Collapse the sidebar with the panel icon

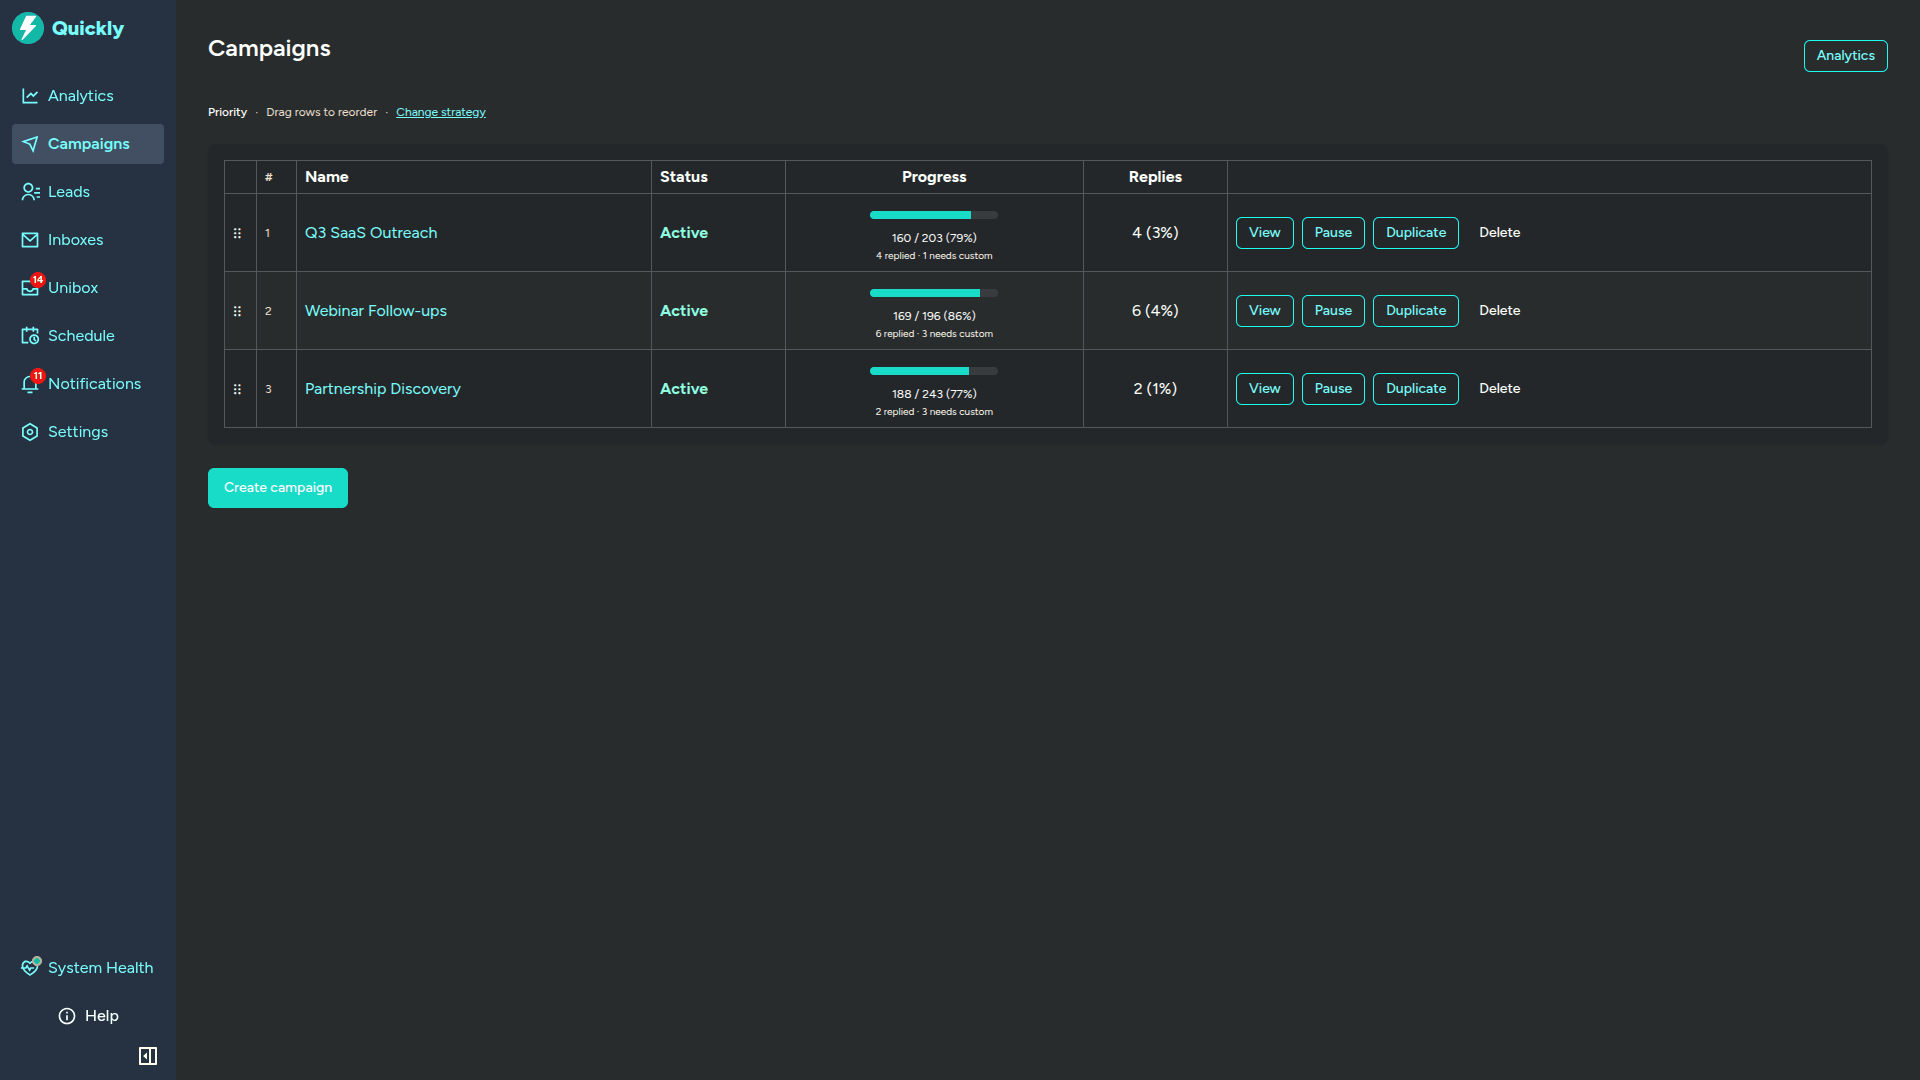(148, 1056)
